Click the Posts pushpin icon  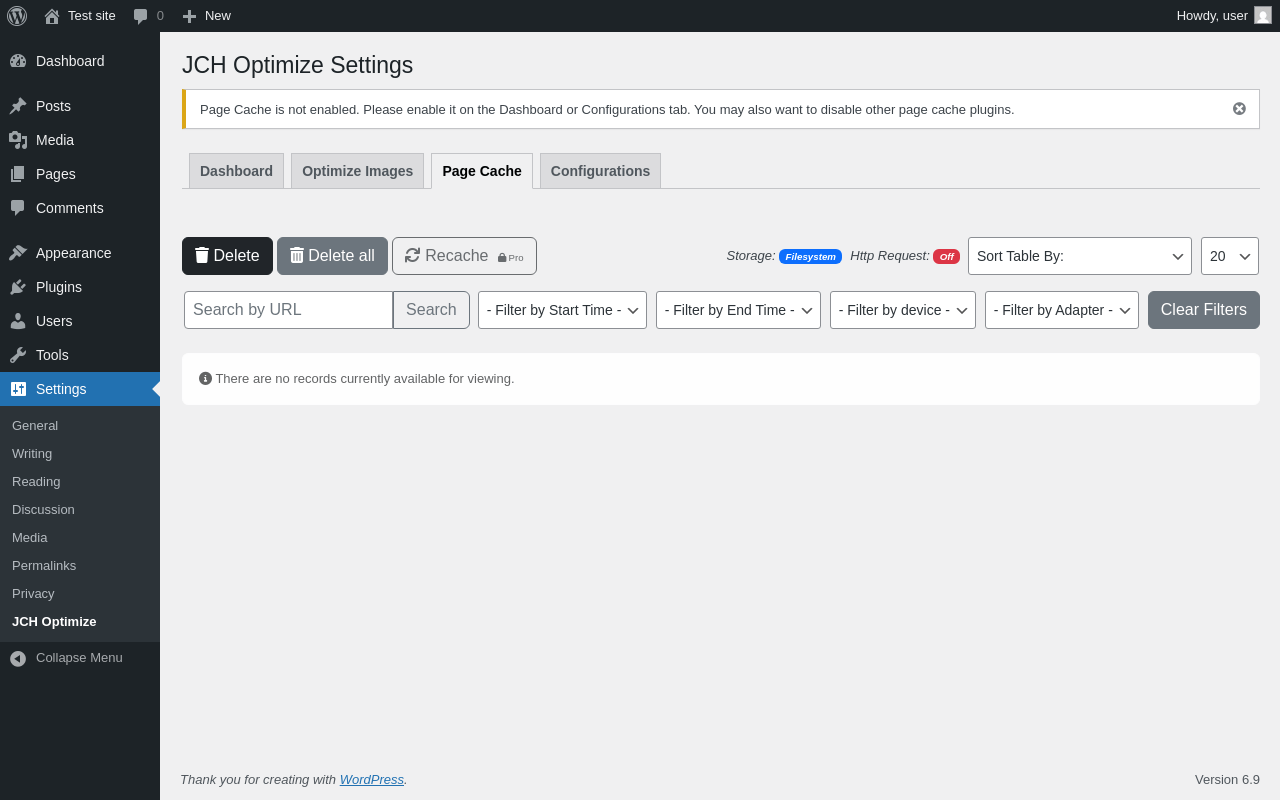coord(18,106)
